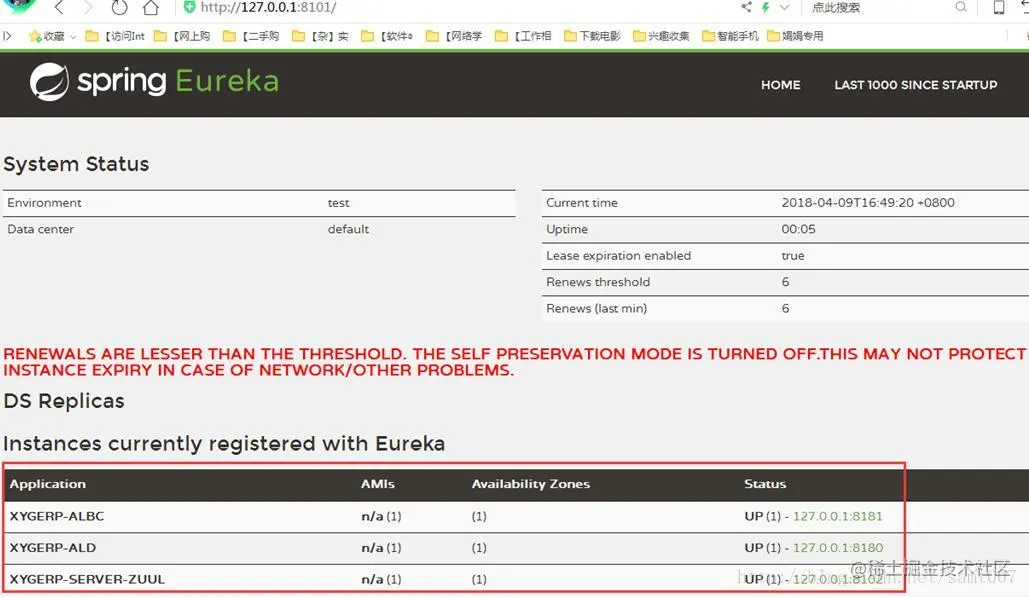Click the Uptime value 00:05
Viewport: 1029px width, 597px height.
(799, 229)
